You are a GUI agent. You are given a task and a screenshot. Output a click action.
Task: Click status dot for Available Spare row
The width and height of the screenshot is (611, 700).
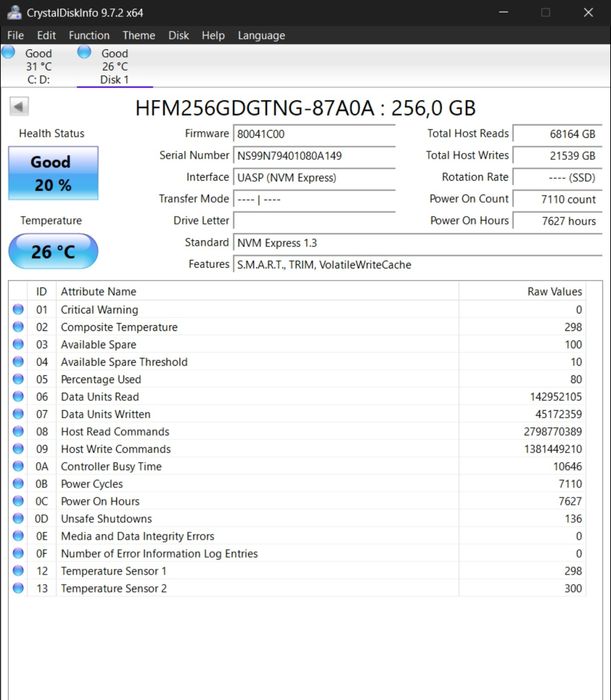click(18, 344)
